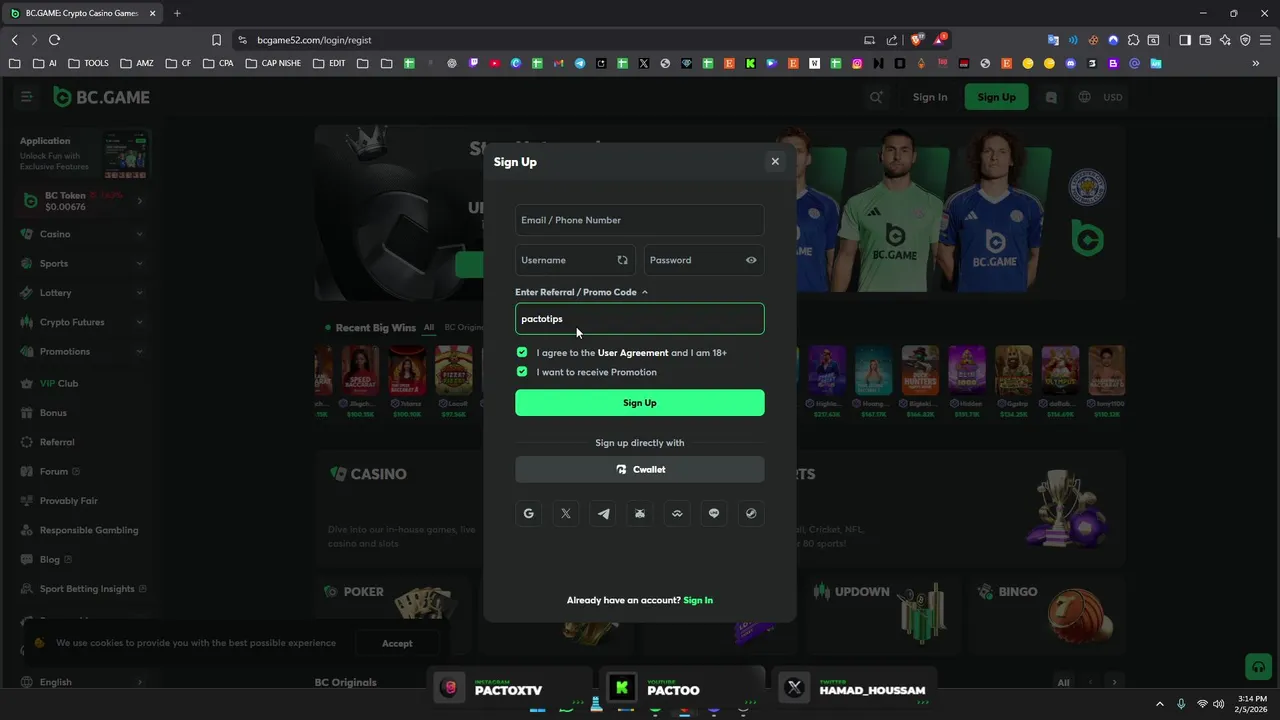Click the Sign In link in dialog footer
Image resolution: width=1280 pixels, height=720 pixels.
(698, 600)
